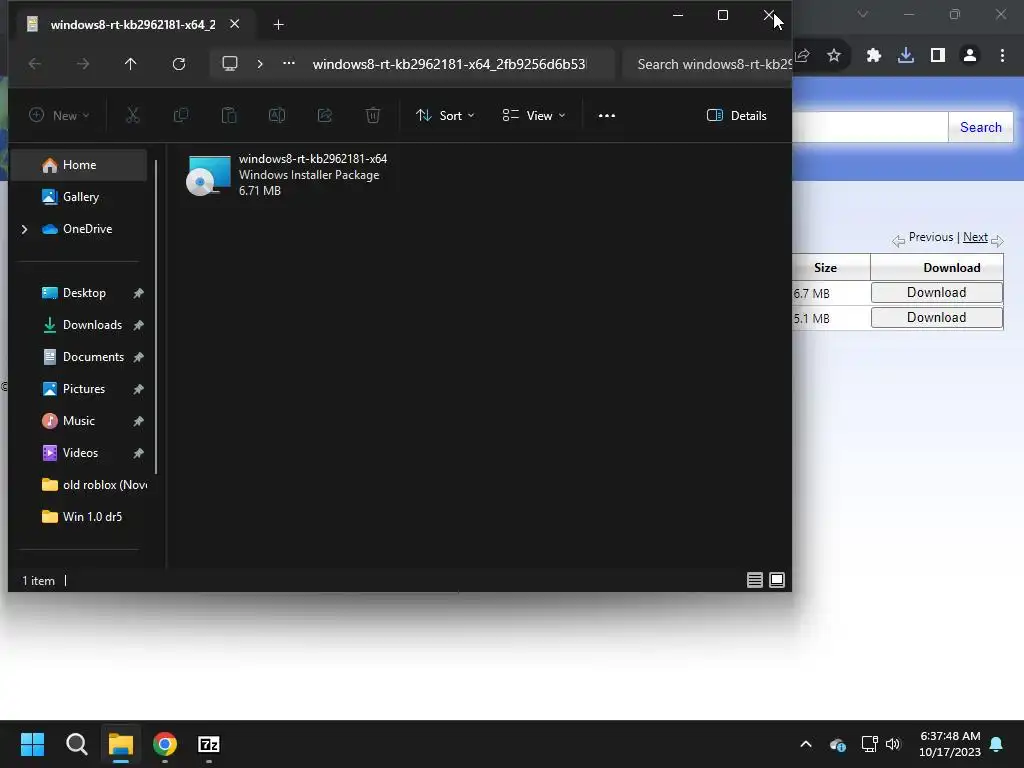Viewport: 1024px width, 768px height.
Task: Click Download button for 5.1 MB row
Action: 936,317
